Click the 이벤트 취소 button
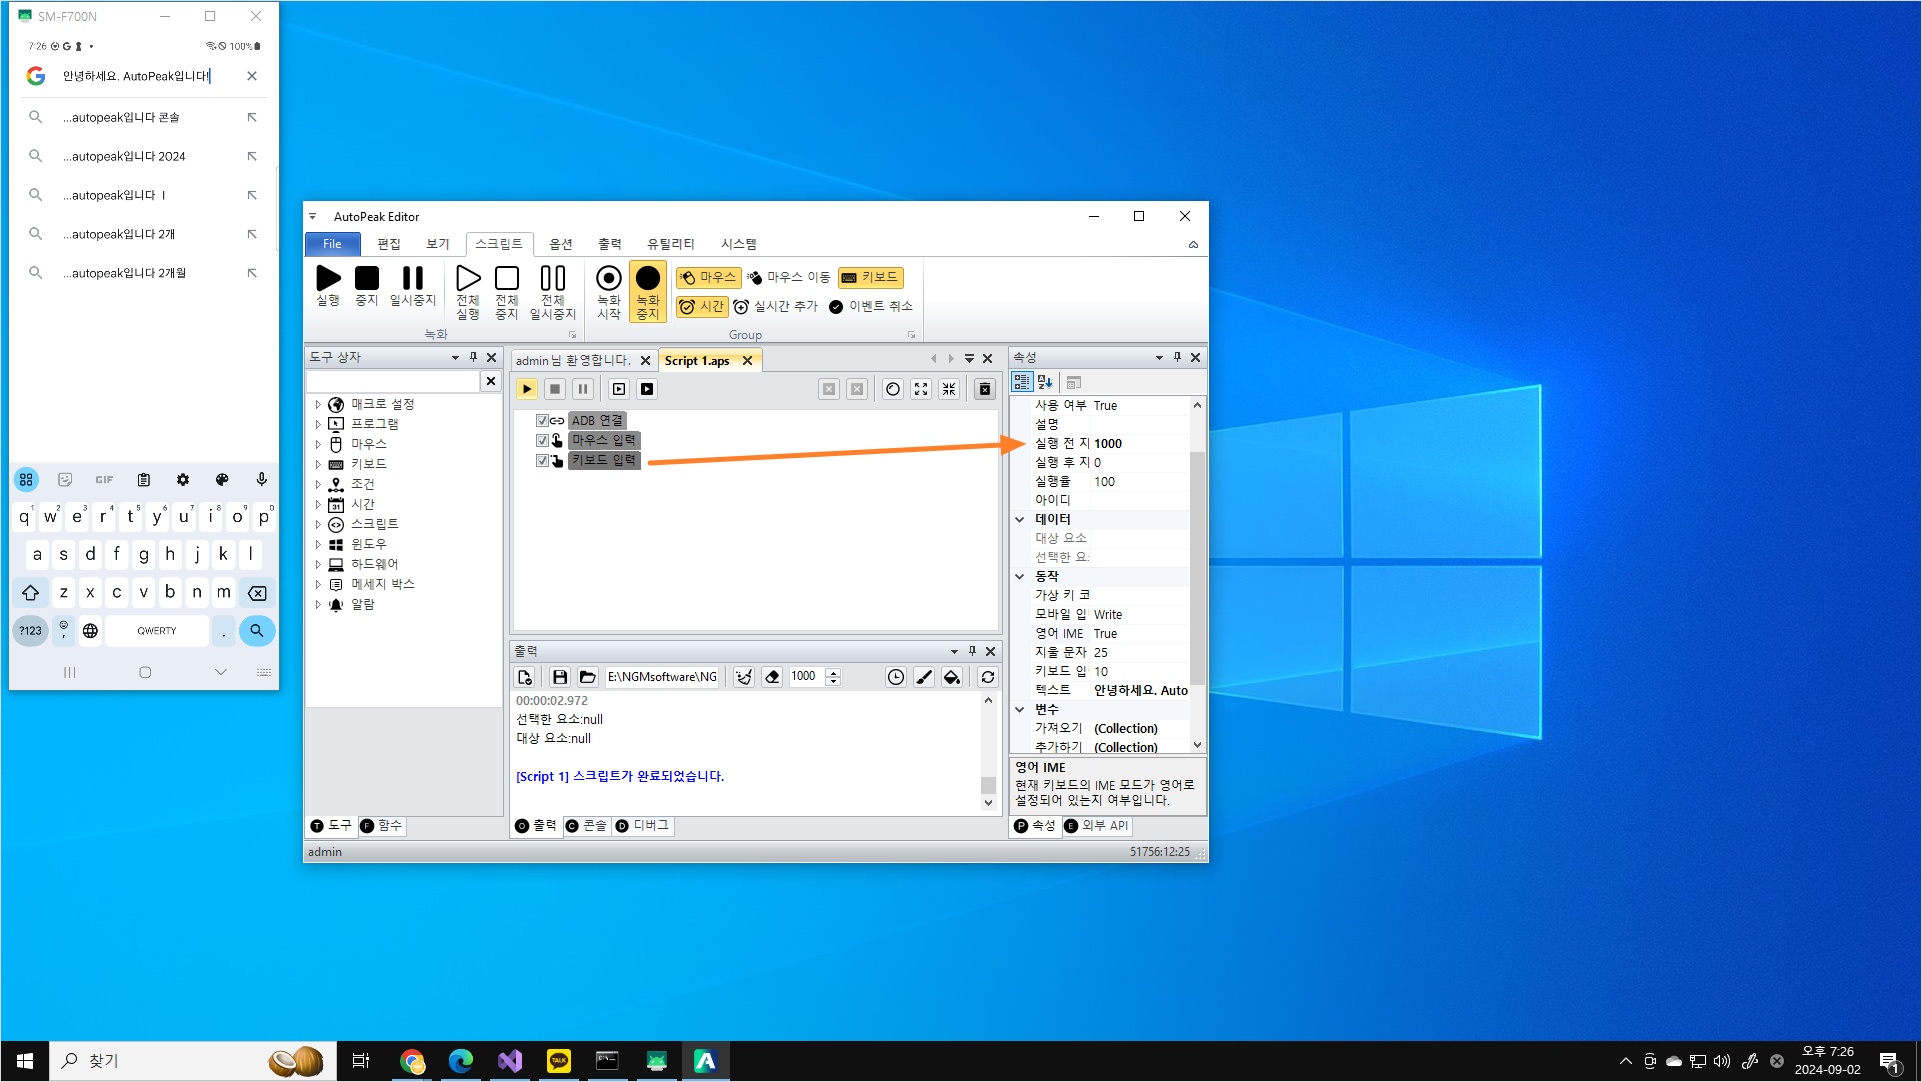The image size is (1922, 1082). click(x=870, y=307)
